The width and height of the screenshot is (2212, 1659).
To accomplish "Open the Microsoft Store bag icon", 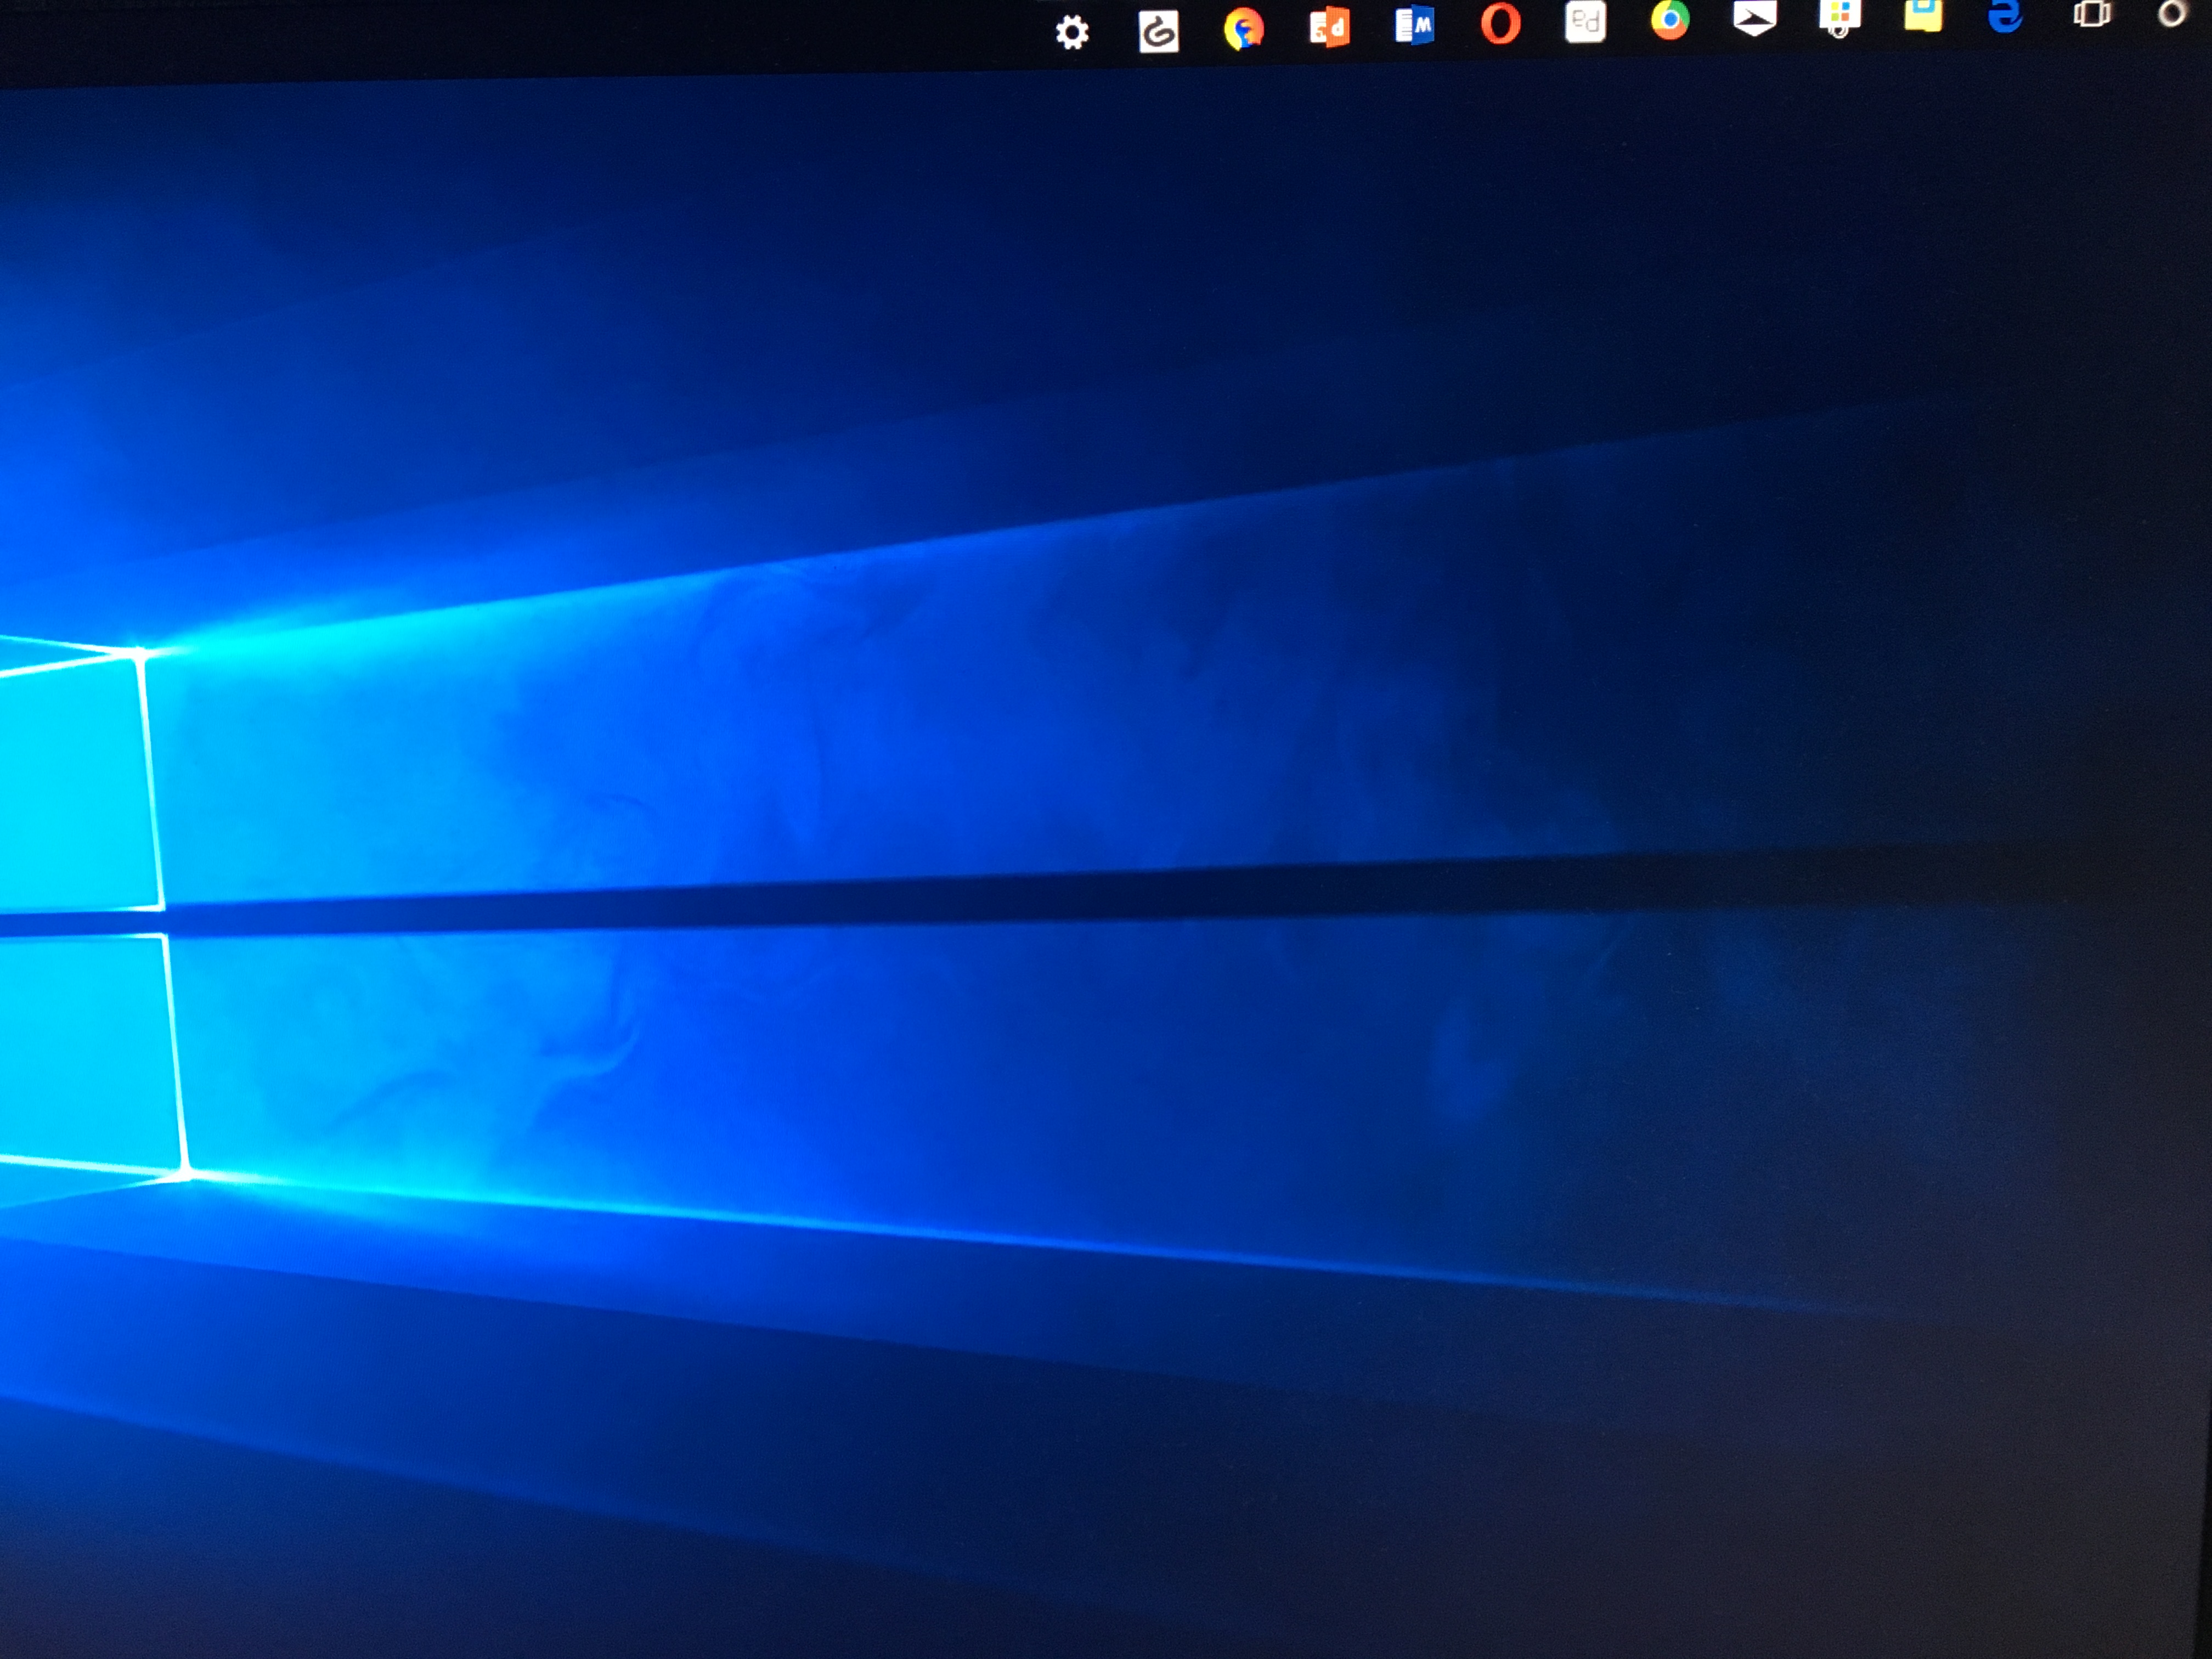I will point(1839,15).
